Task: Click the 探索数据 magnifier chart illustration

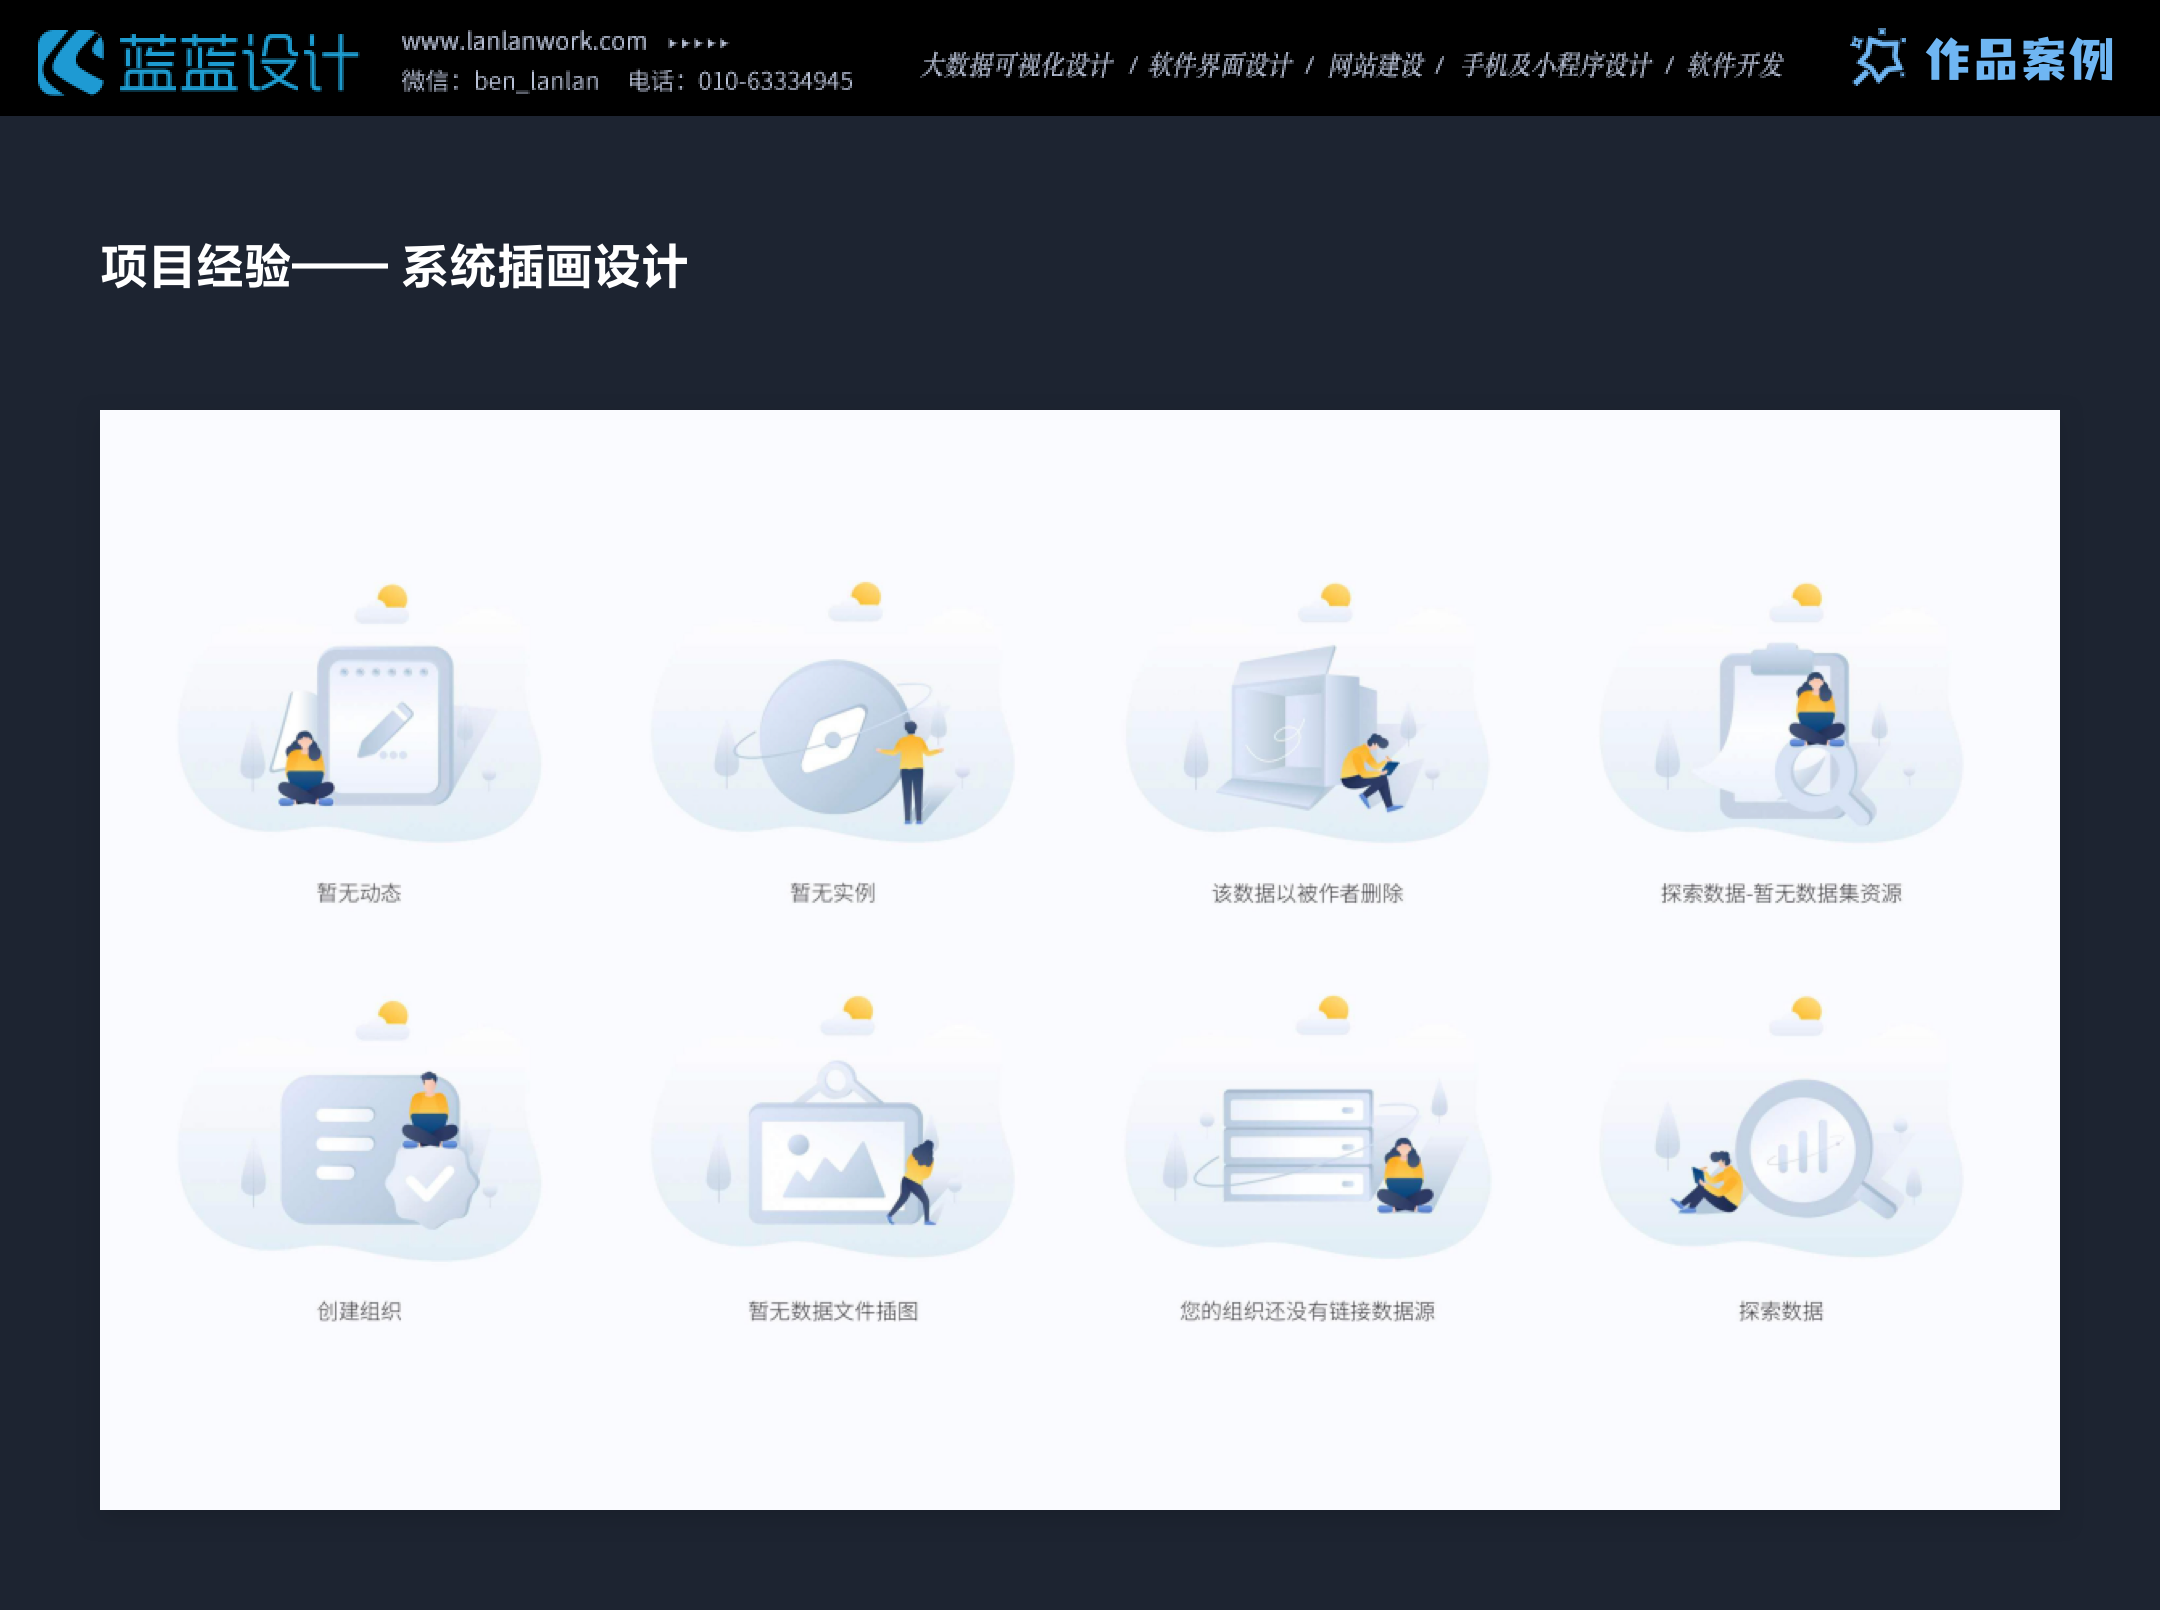Action: click(x=1805, y=1148)
